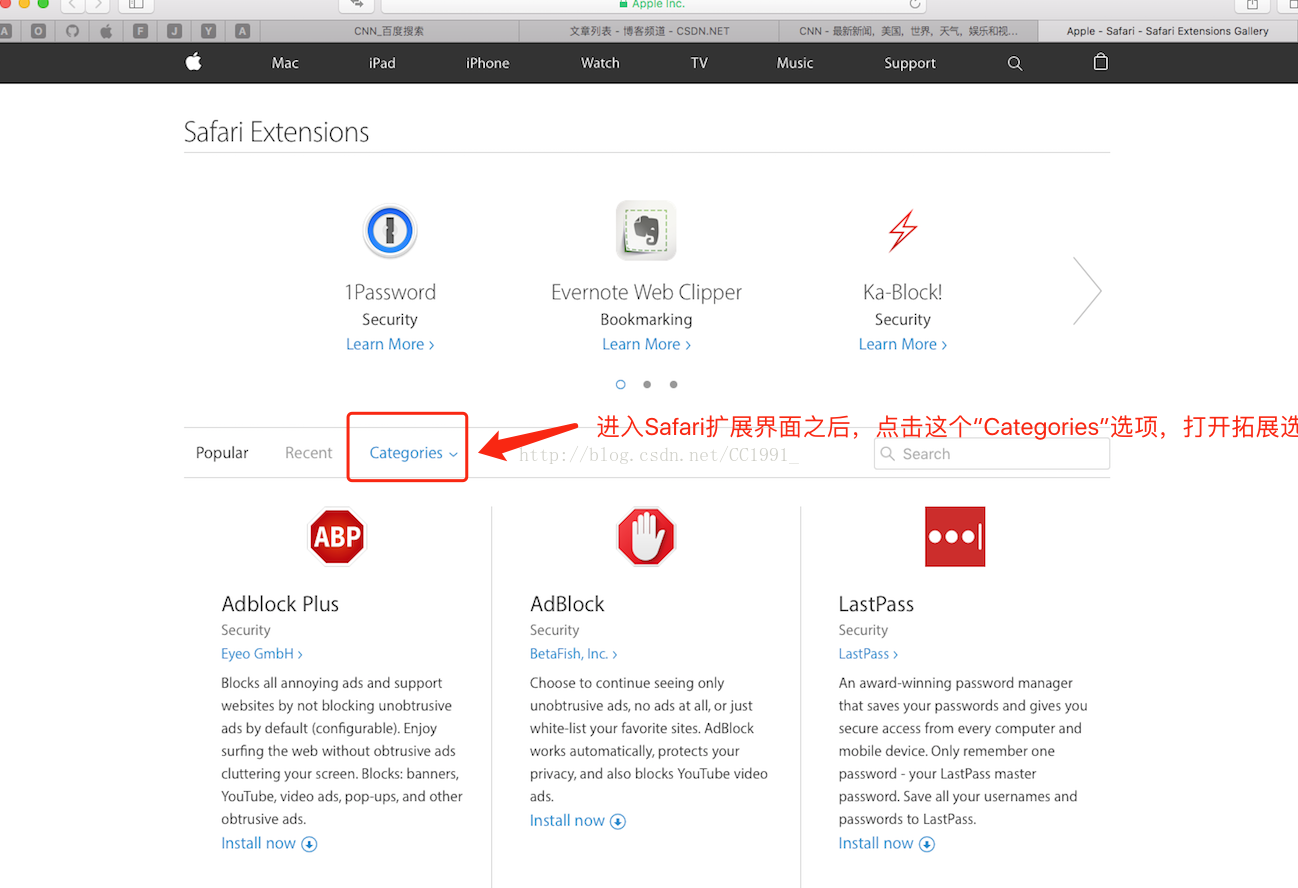
Task: Open the pinned tab labeled J
Action: [x=174, y=31]
